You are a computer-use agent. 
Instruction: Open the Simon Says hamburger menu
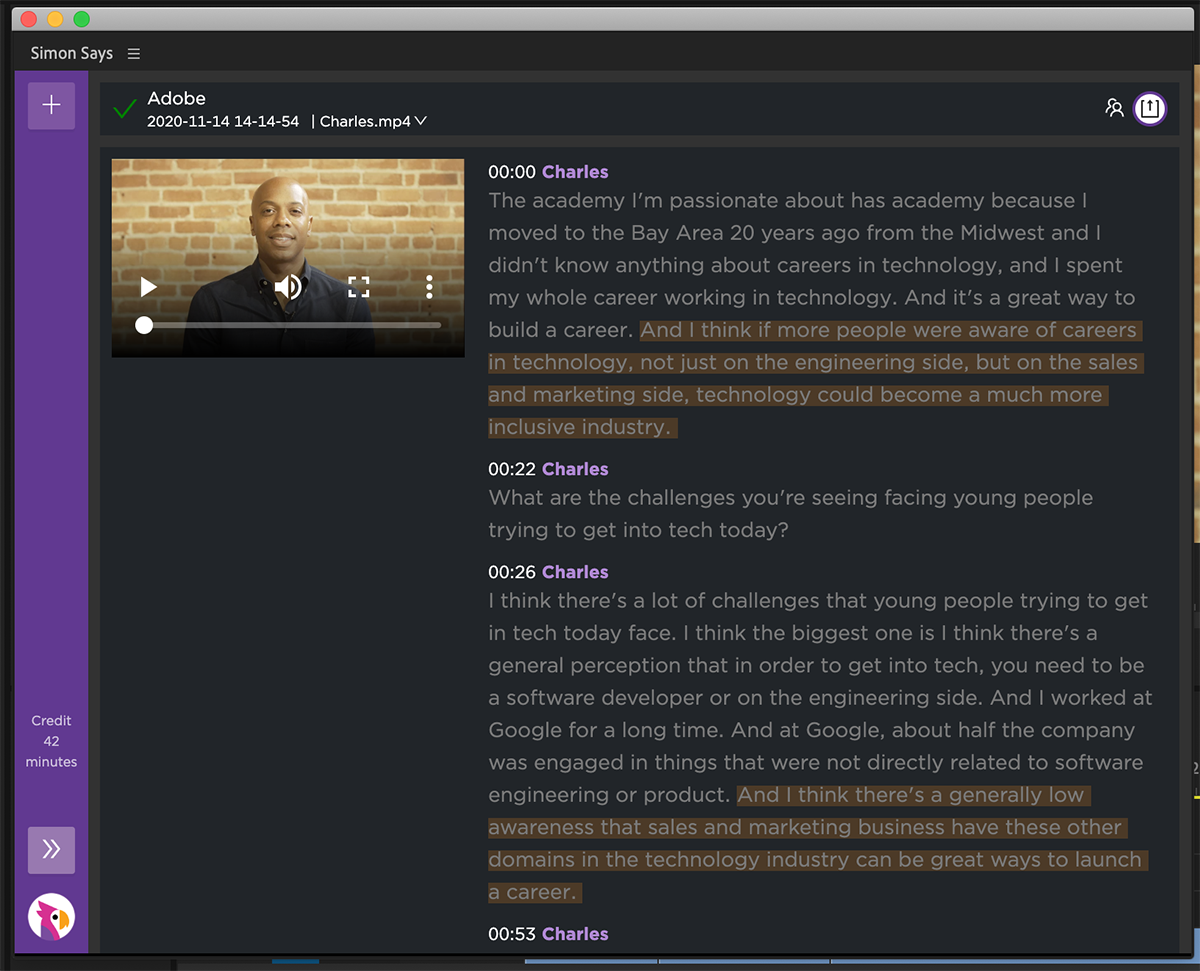(x=134, y=53)
